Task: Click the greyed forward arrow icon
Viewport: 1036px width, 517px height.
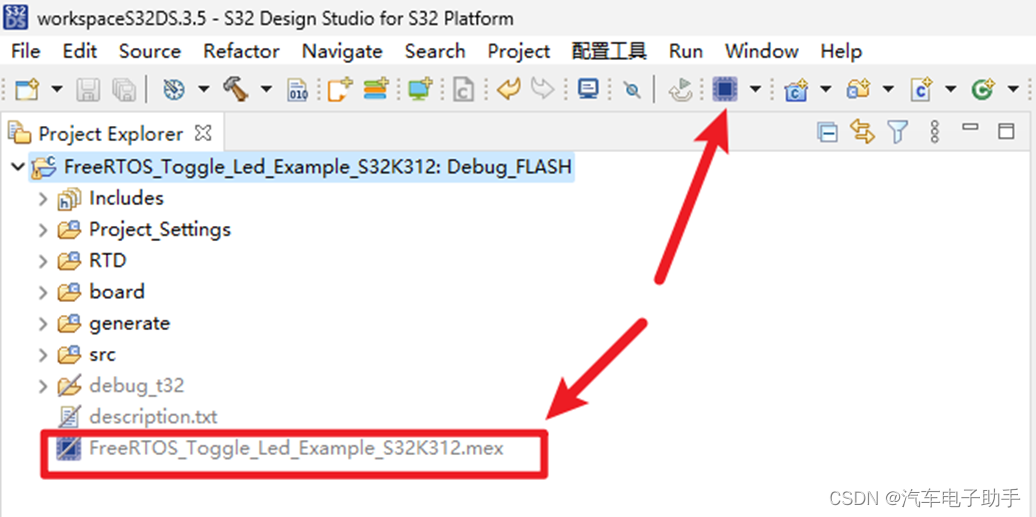Action: pyautogui.click(x=542, y=89)
